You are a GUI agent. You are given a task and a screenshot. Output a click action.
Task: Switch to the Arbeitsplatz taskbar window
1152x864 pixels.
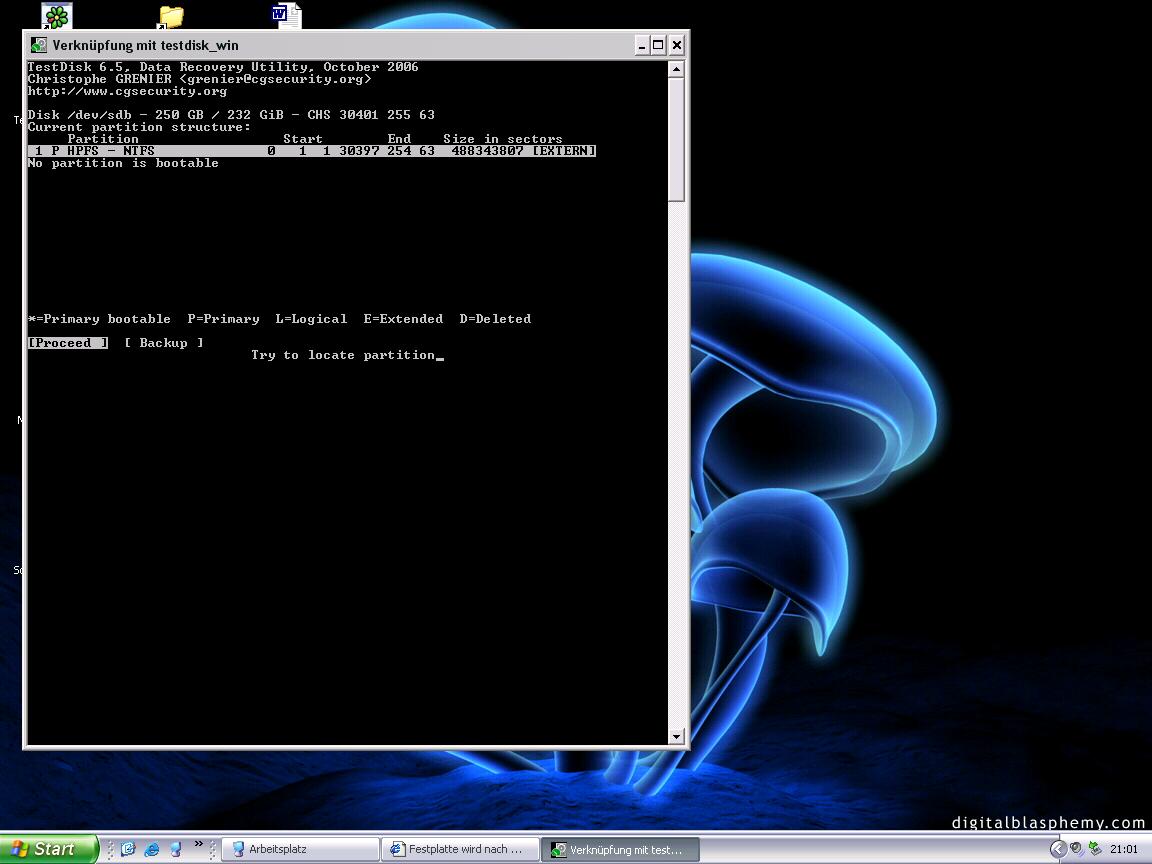[x=300, y=849]
